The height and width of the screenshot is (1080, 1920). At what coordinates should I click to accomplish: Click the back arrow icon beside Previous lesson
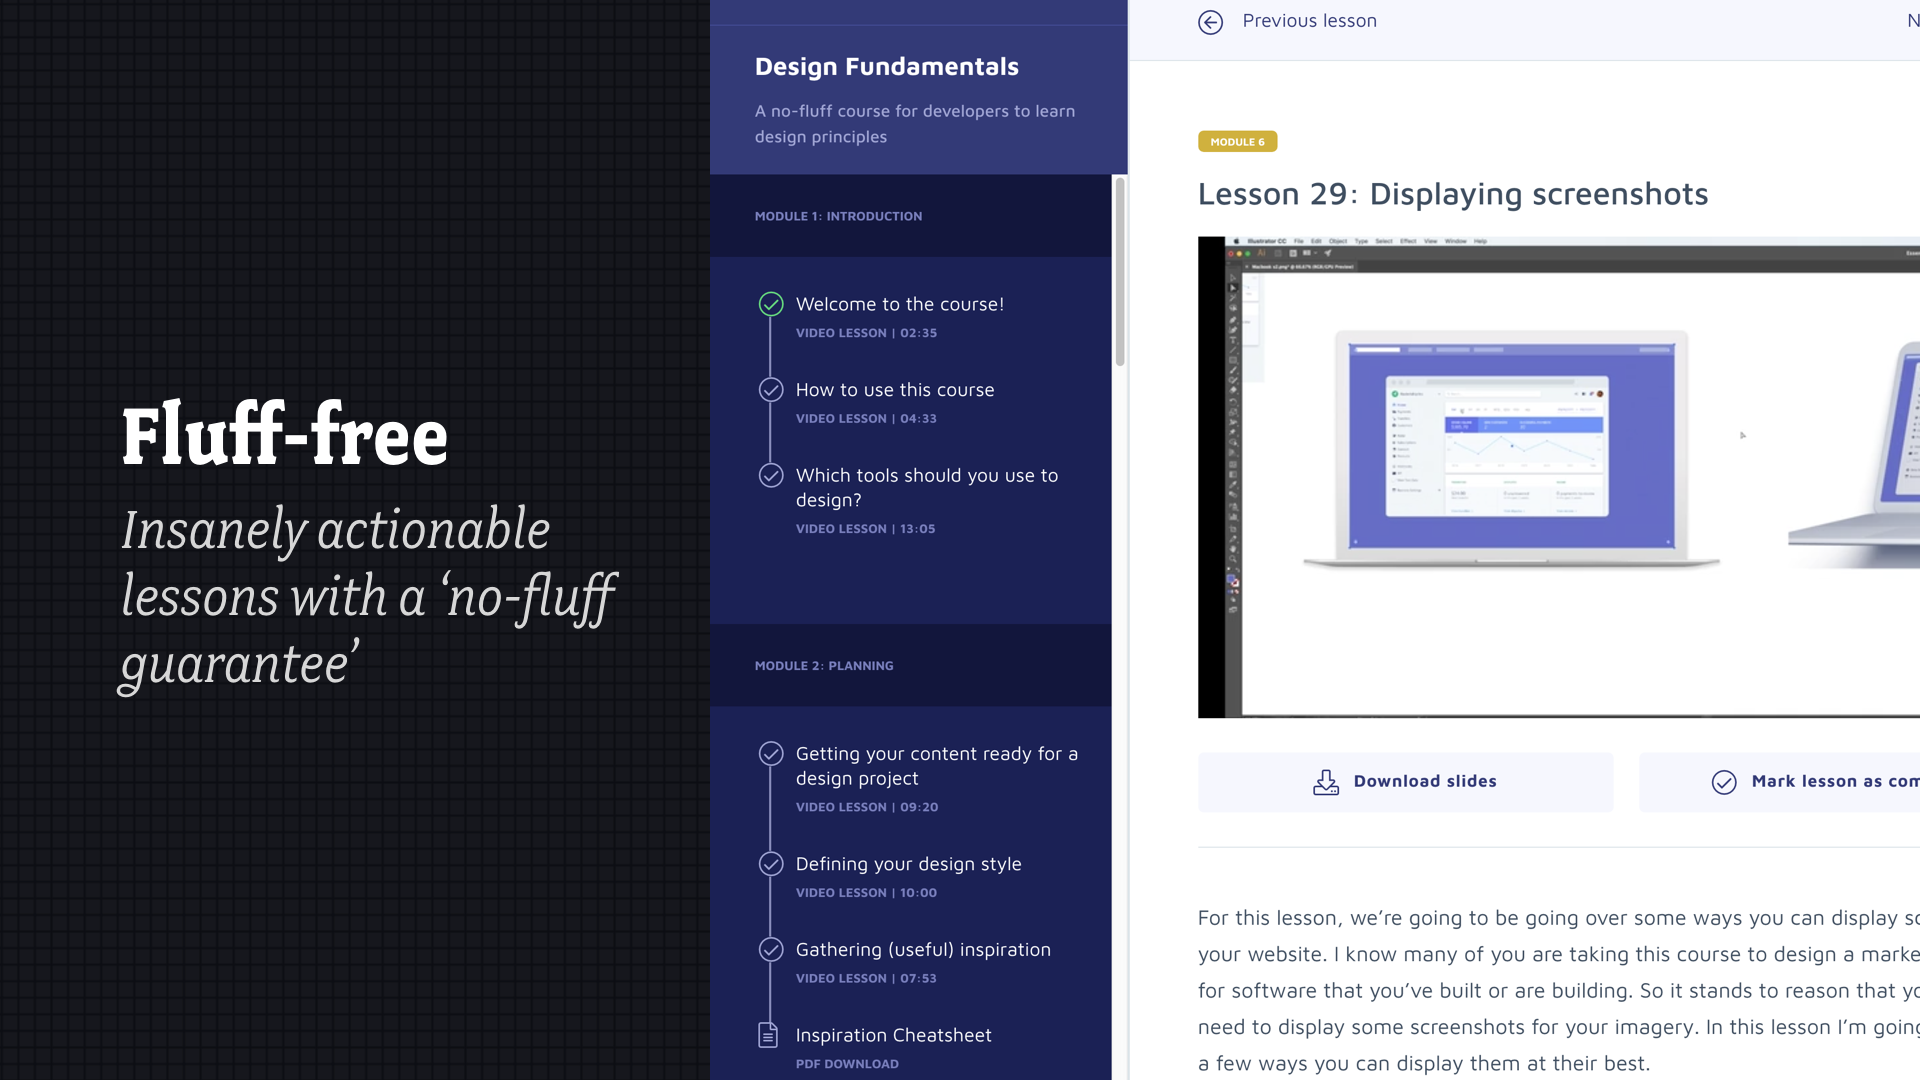tap(1210, 21)
